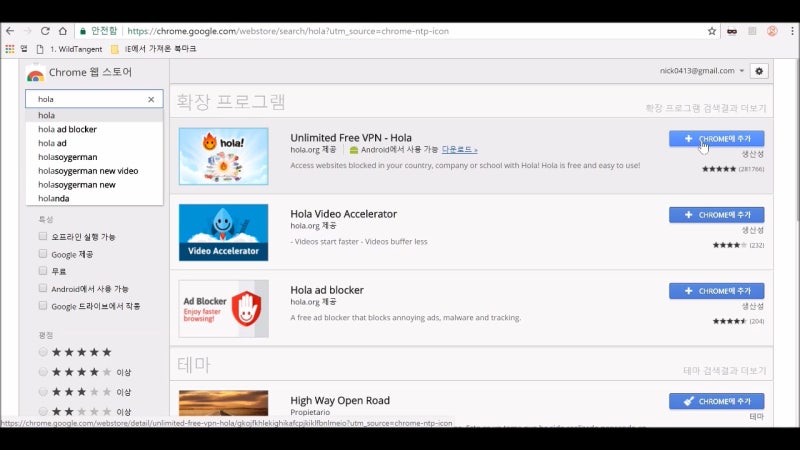Clear the hola search box with X
The height and width of the screenshot is (450, 800).
tap(151, 99)
